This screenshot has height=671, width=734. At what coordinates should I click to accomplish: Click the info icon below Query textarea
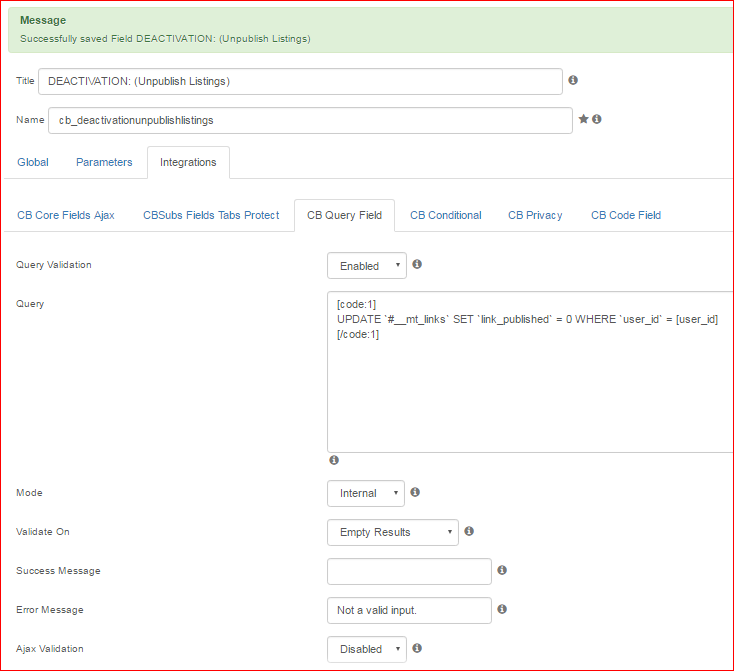click(x=334, y=460)
